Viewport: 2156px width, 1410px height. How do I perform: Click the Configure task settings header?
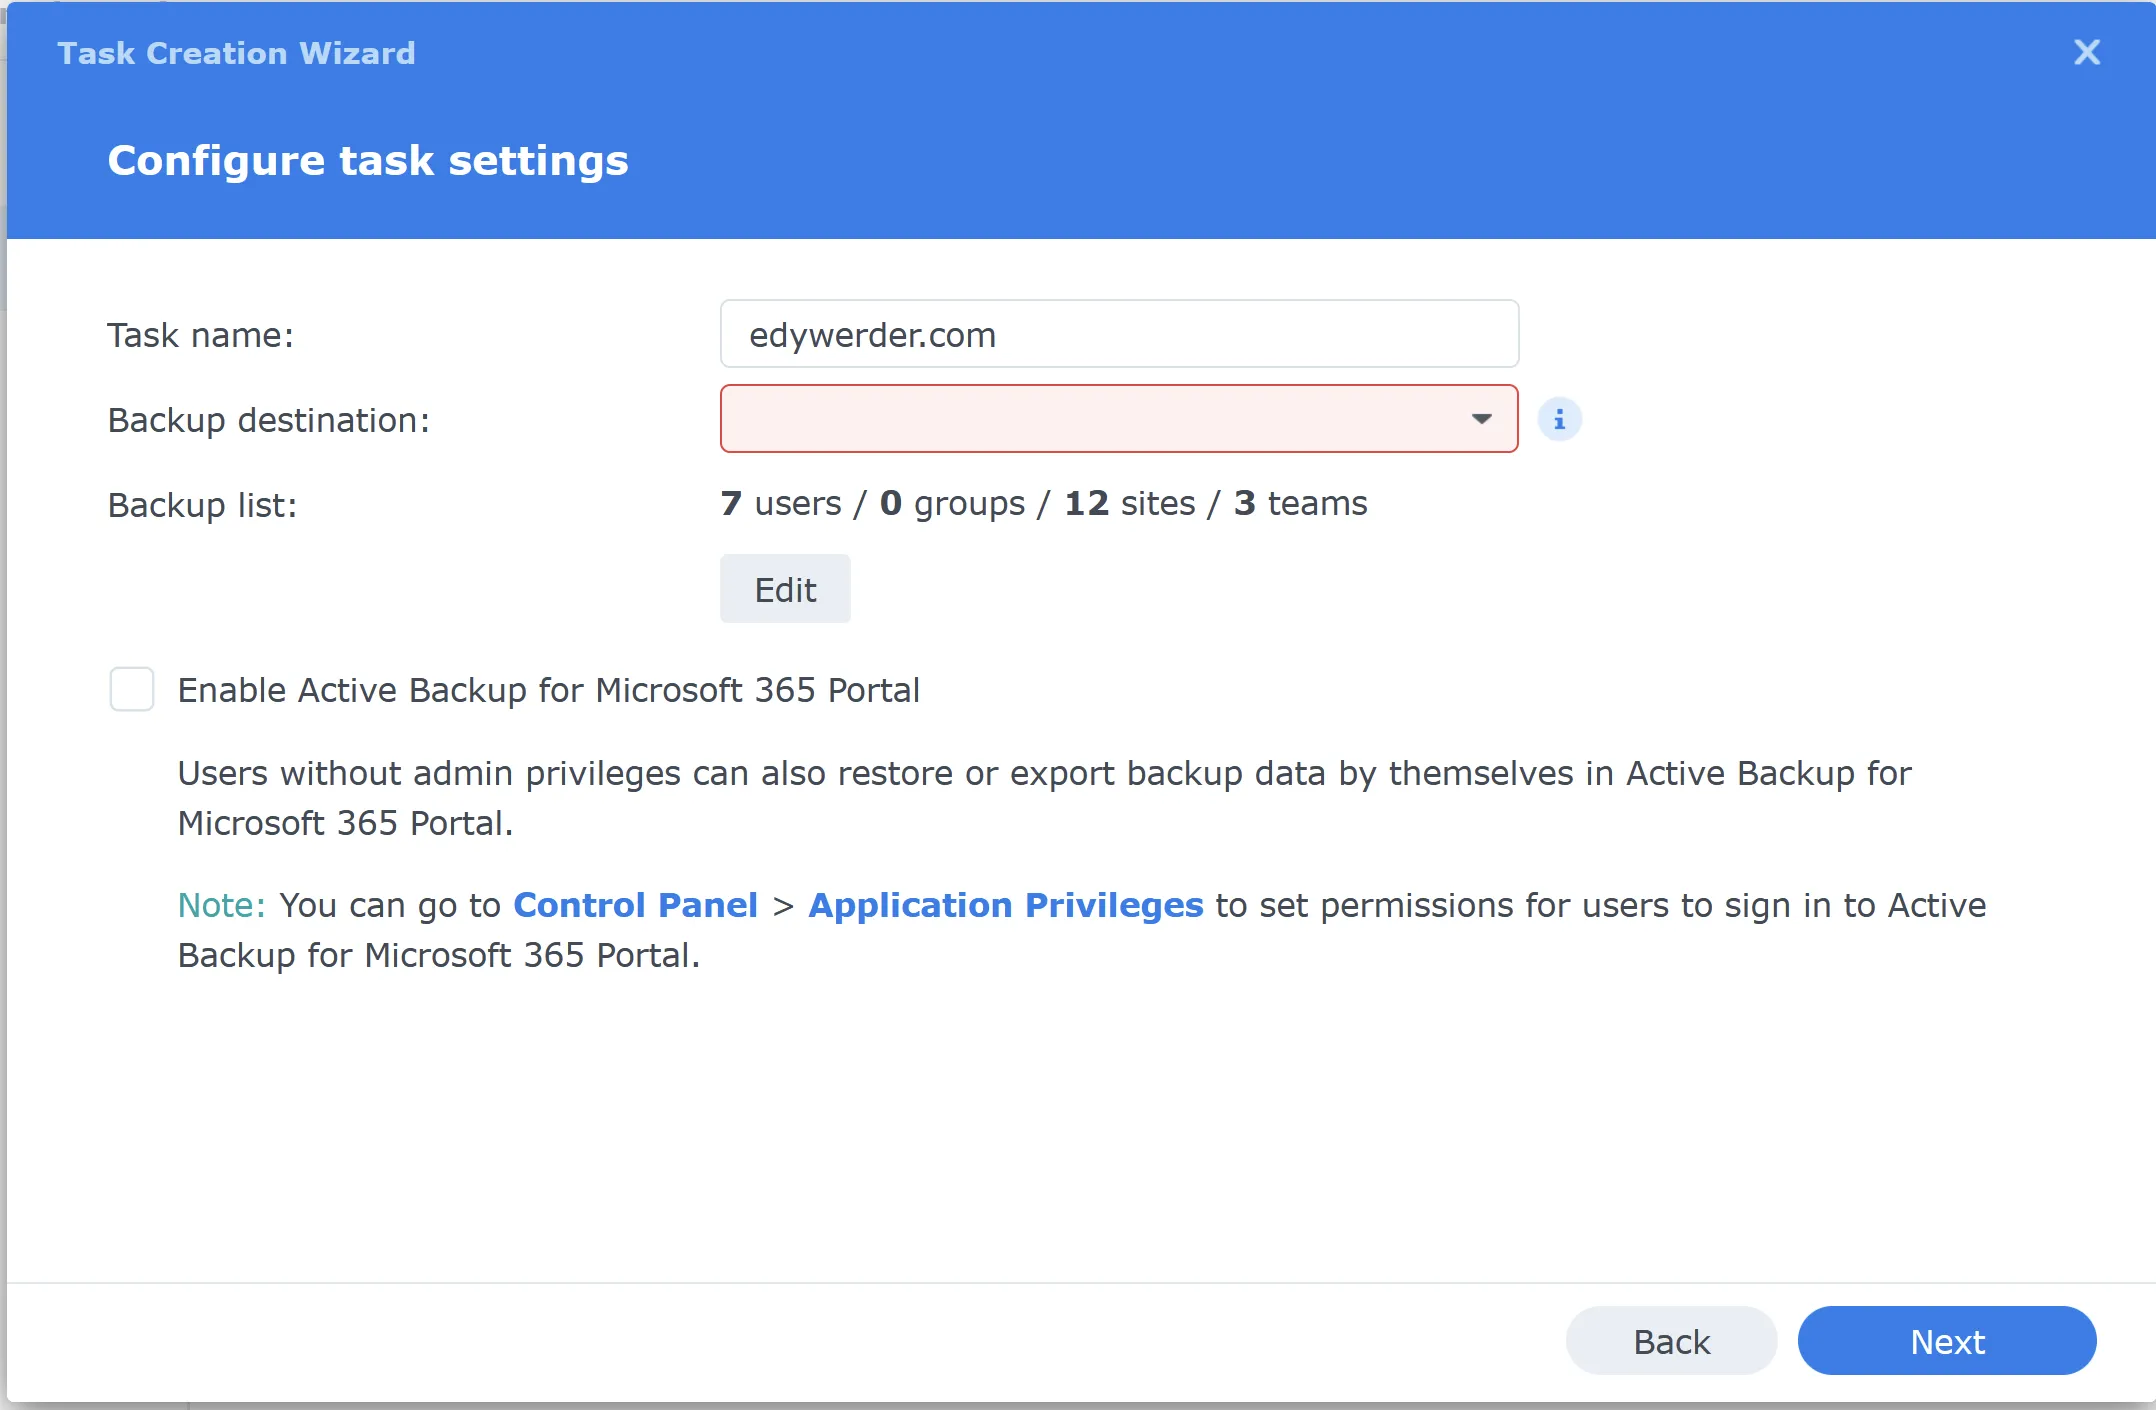(368, 159)
